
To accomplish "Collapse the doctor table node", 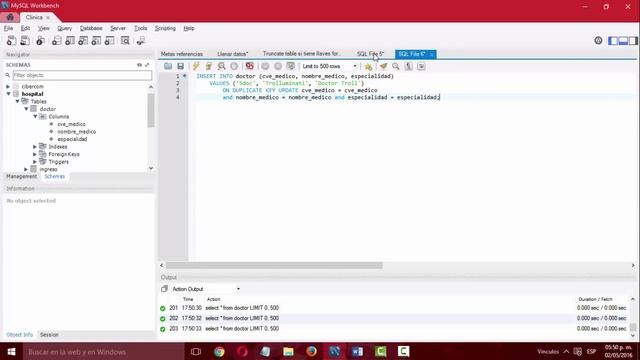I will coord(26,109).
